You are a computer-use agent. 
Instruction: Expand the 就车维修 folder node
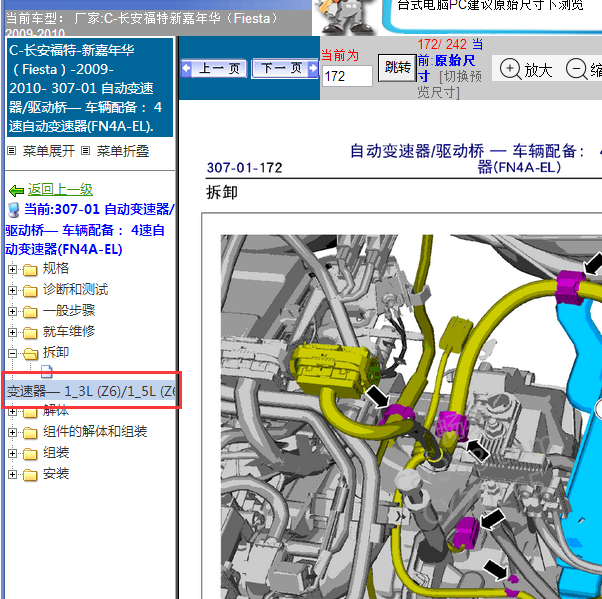[x=12, y=333]
